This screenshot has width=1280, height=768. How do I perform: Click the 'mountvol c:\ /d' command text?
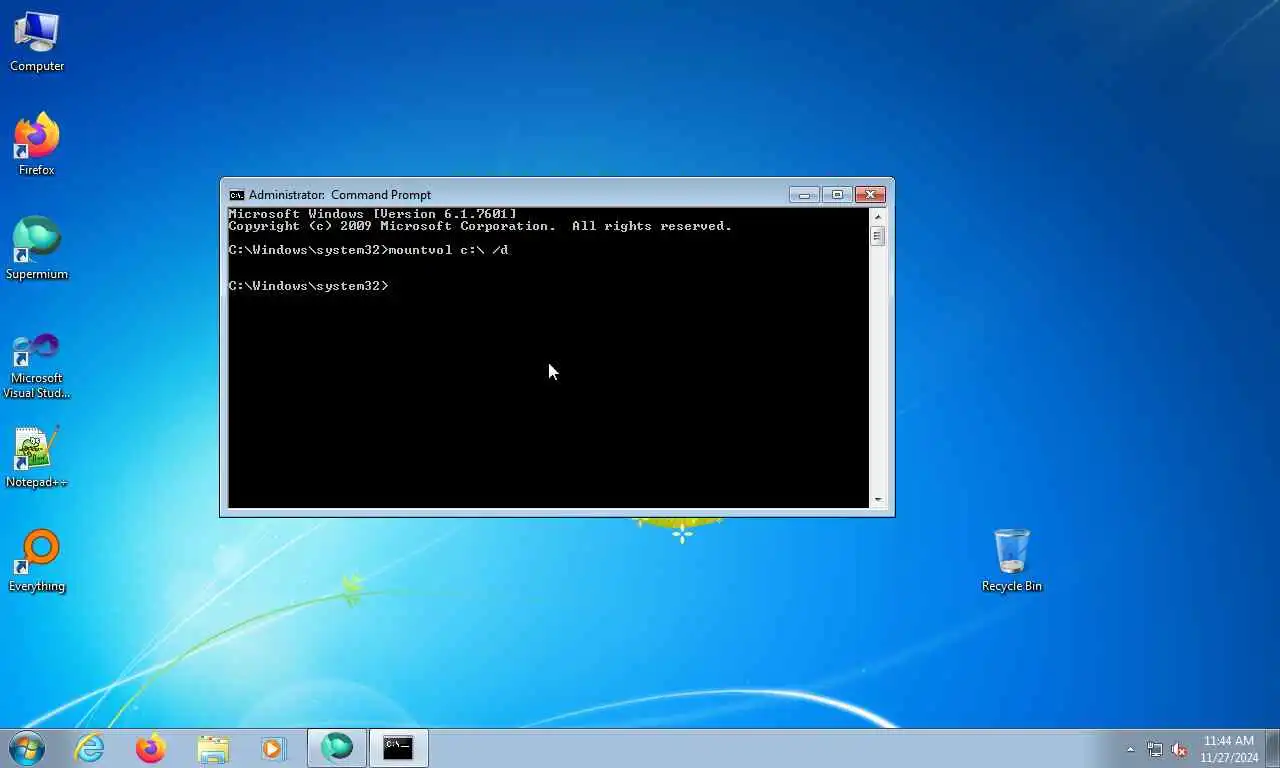point(448,250)
